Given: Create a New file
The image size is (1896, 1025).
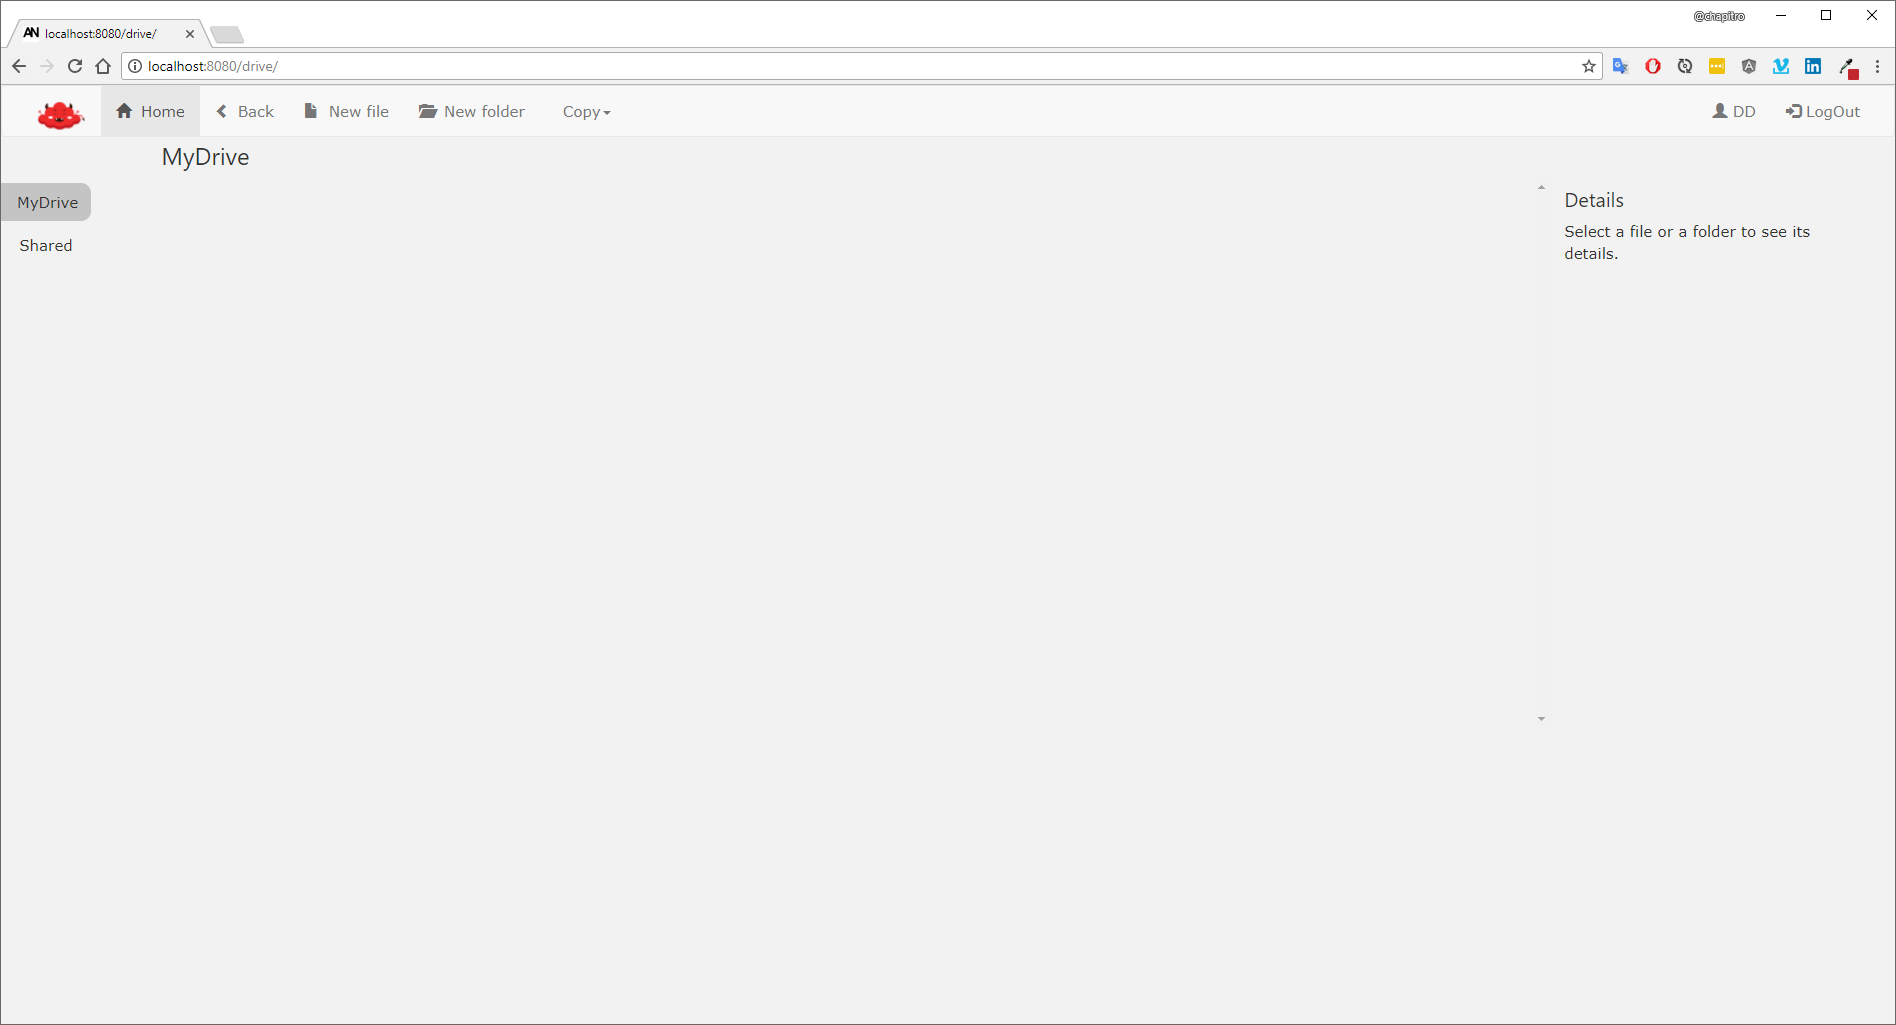Looking at the screenshot, I should [x=346, y=111].
